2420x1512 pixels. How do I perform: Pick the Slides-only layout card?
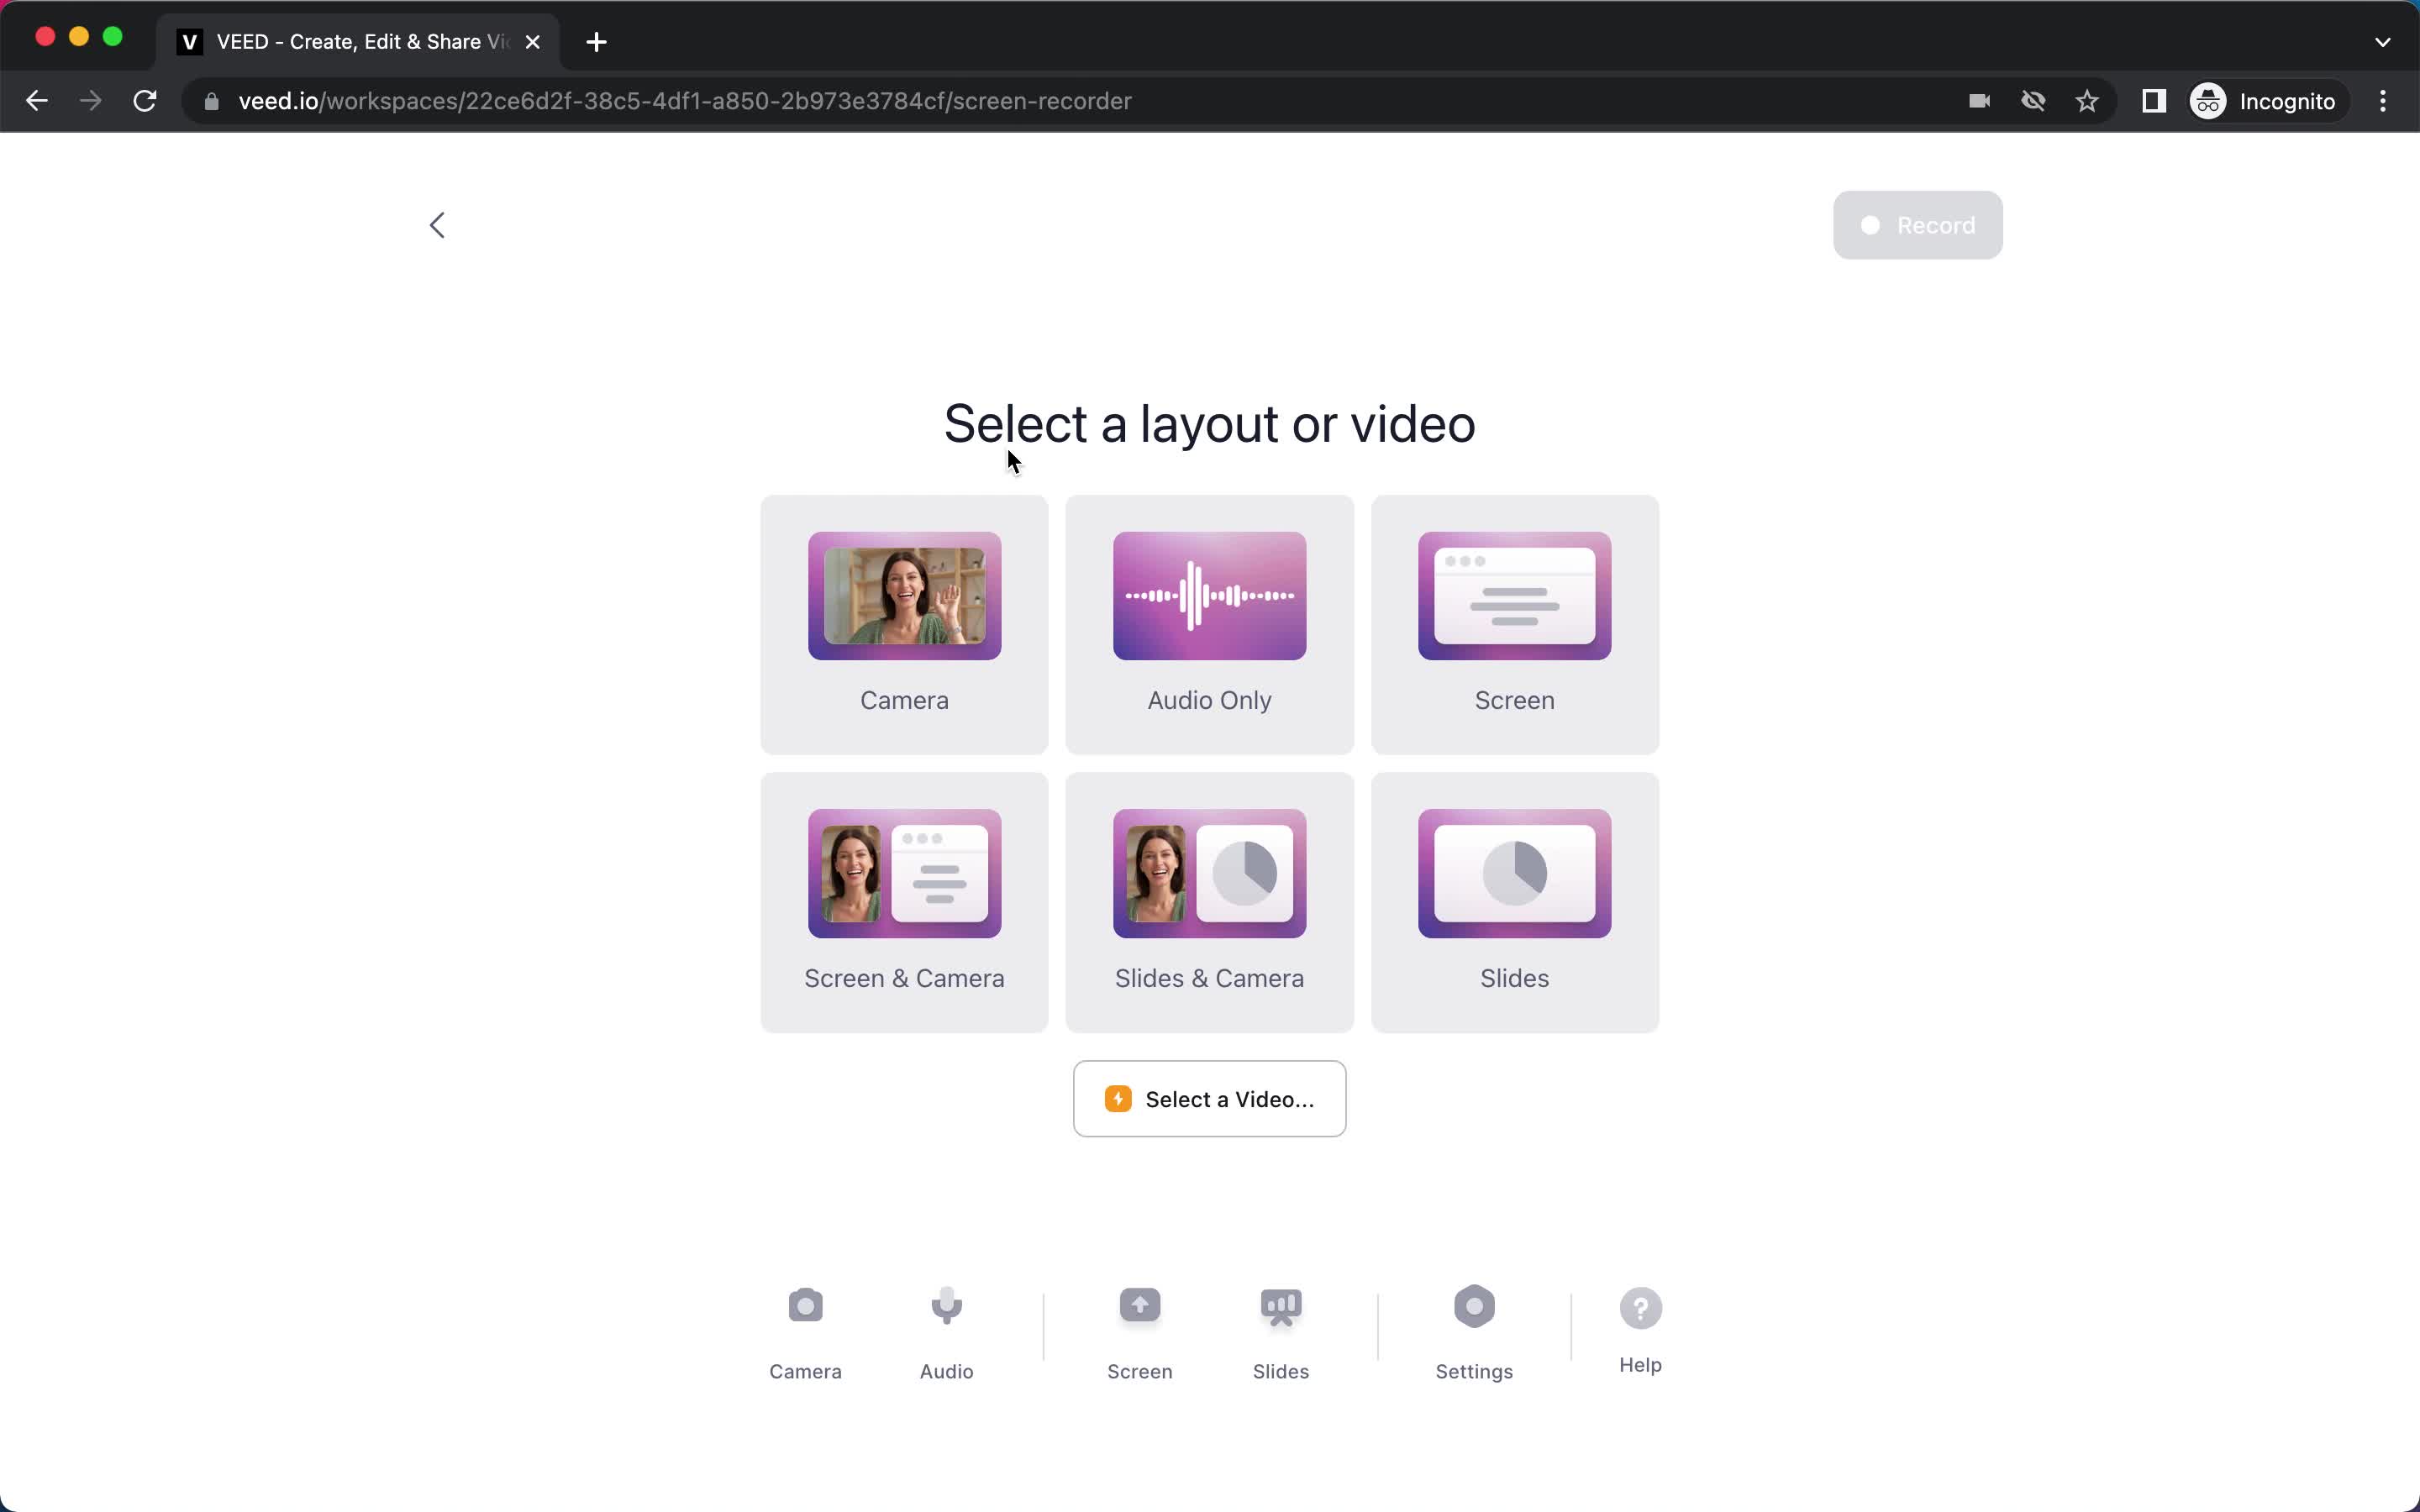point(1514,902)
